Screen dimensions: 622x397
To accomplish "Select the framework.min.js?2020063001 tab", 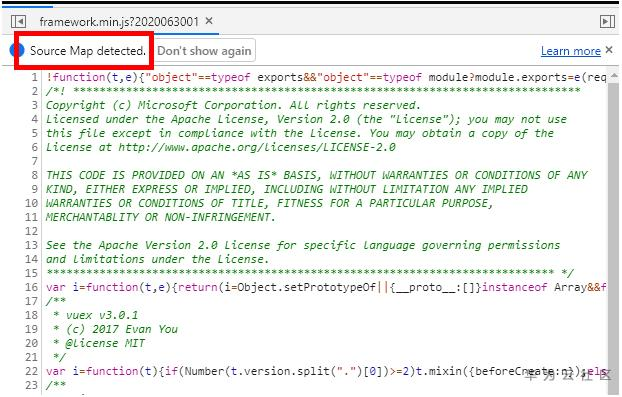I will pos(119,21).
